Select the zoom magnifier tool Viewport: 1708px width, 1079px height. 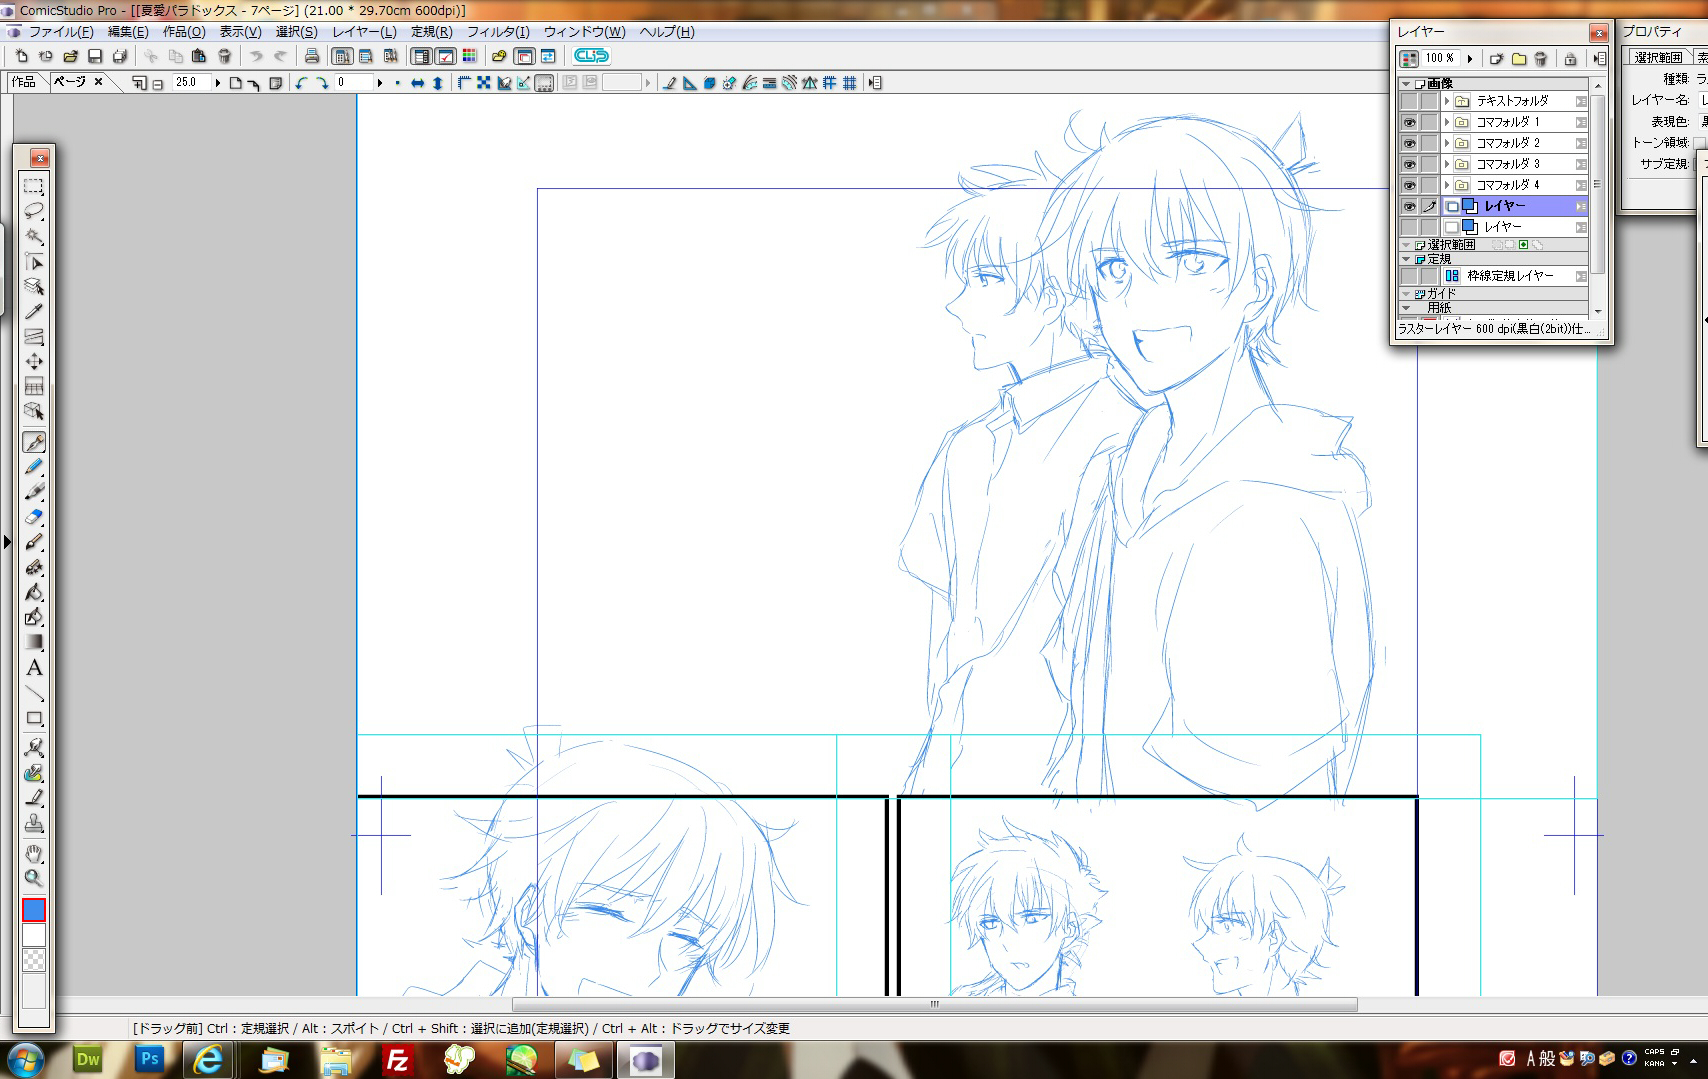point(34,879)
